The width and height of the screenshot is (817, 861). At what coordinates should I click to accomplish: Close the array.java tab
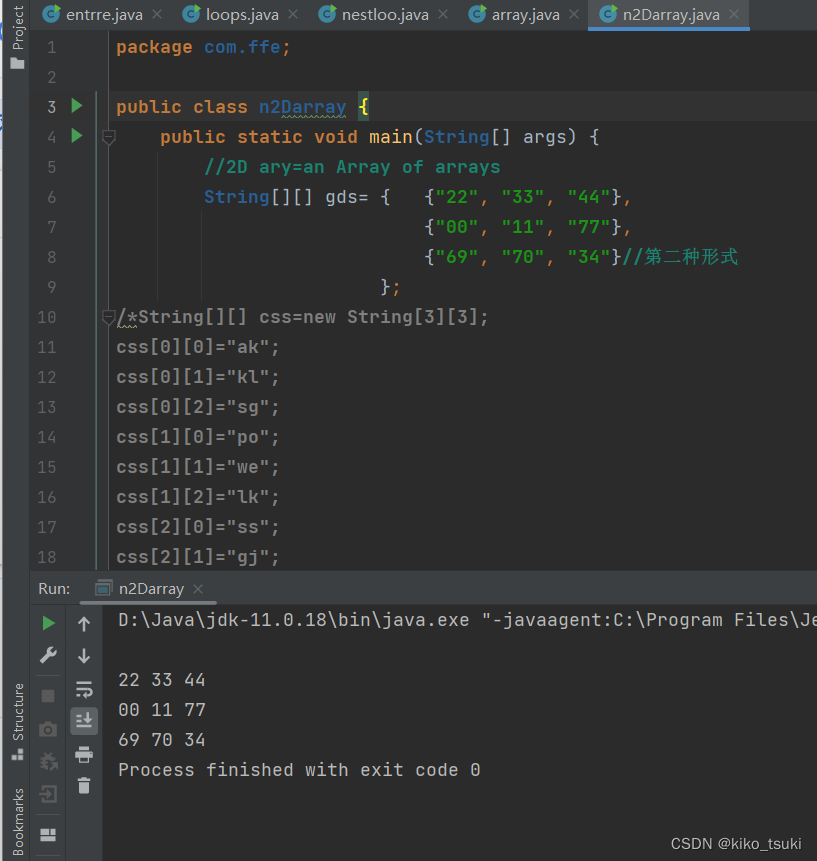coord(574,14)
